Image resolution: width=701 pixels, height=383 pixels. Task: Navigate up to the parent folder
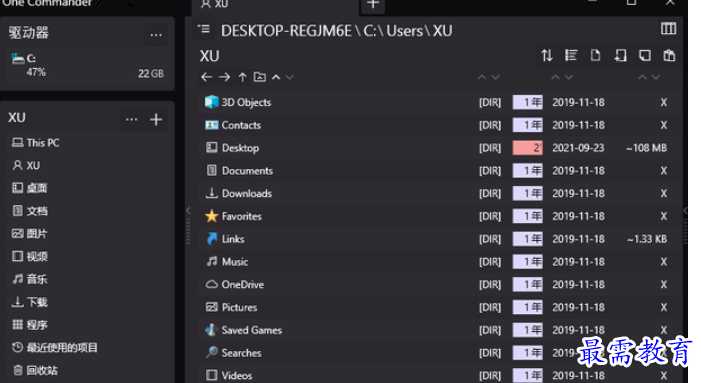[242, 77]
